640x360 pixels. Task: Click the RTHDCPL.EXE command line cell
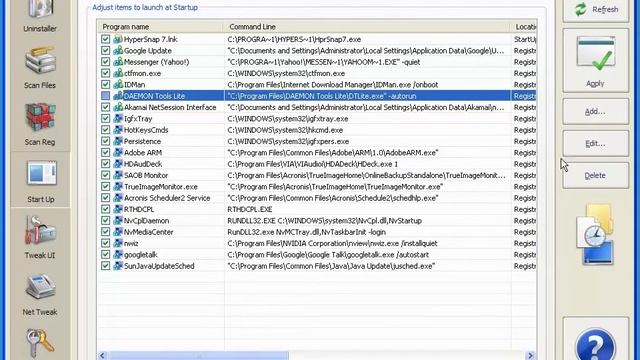(x=250, y=209)
